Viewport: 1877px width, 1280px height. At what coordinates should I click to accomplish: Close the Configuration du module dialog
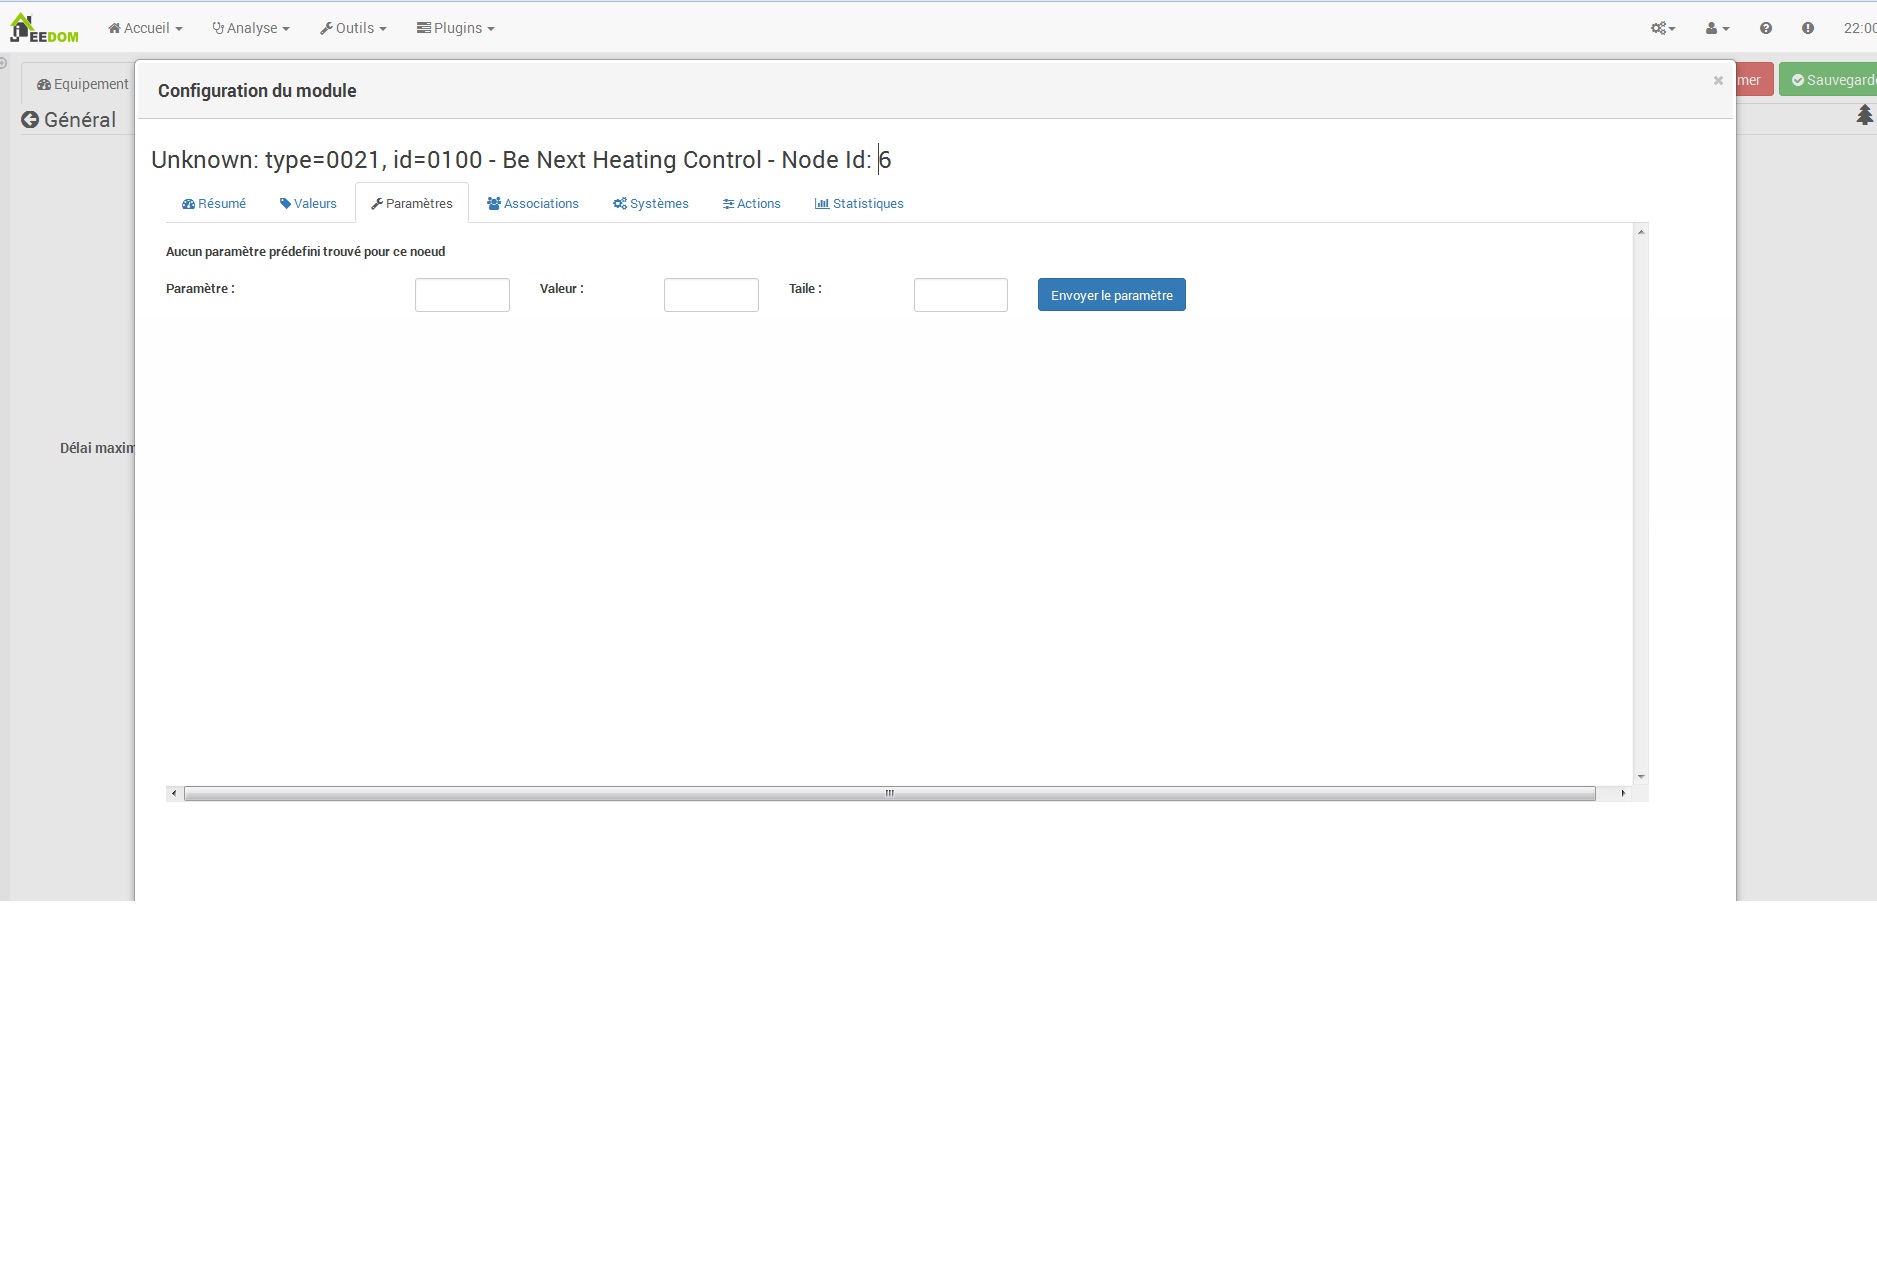pos(1718,80)
